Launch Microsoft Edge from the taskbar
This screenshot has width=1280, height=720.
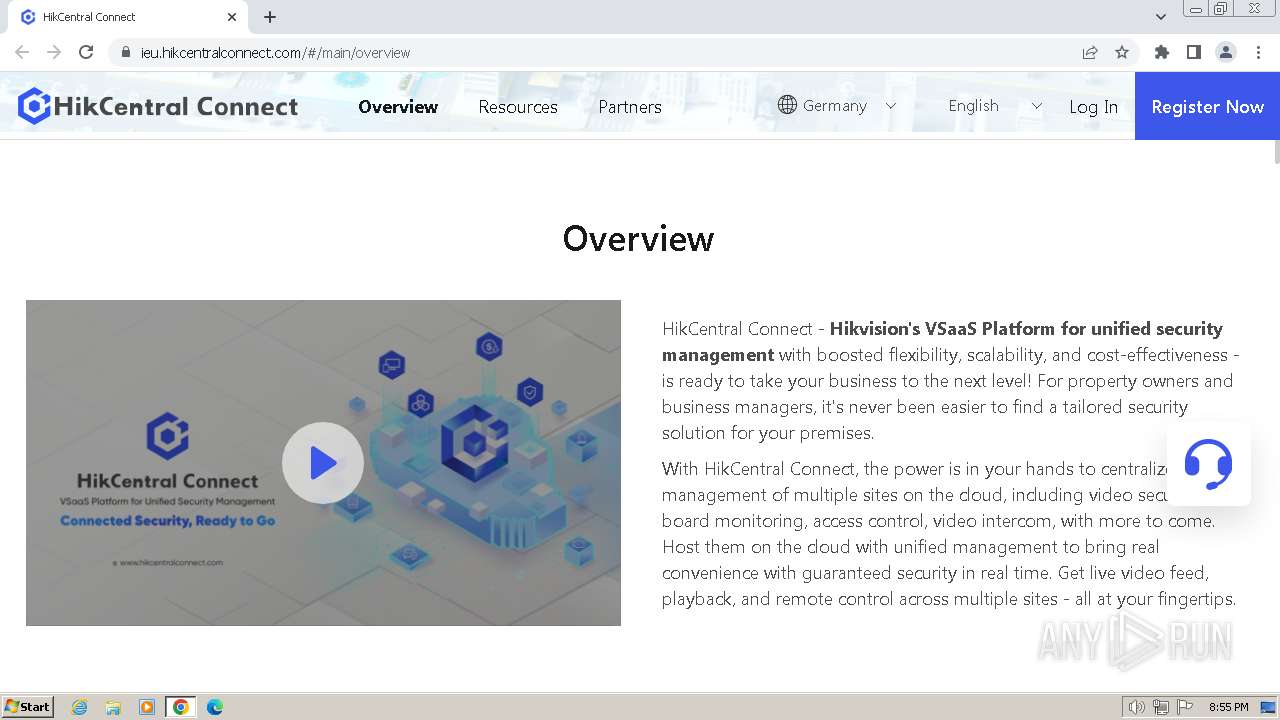[x=214, y=707]
